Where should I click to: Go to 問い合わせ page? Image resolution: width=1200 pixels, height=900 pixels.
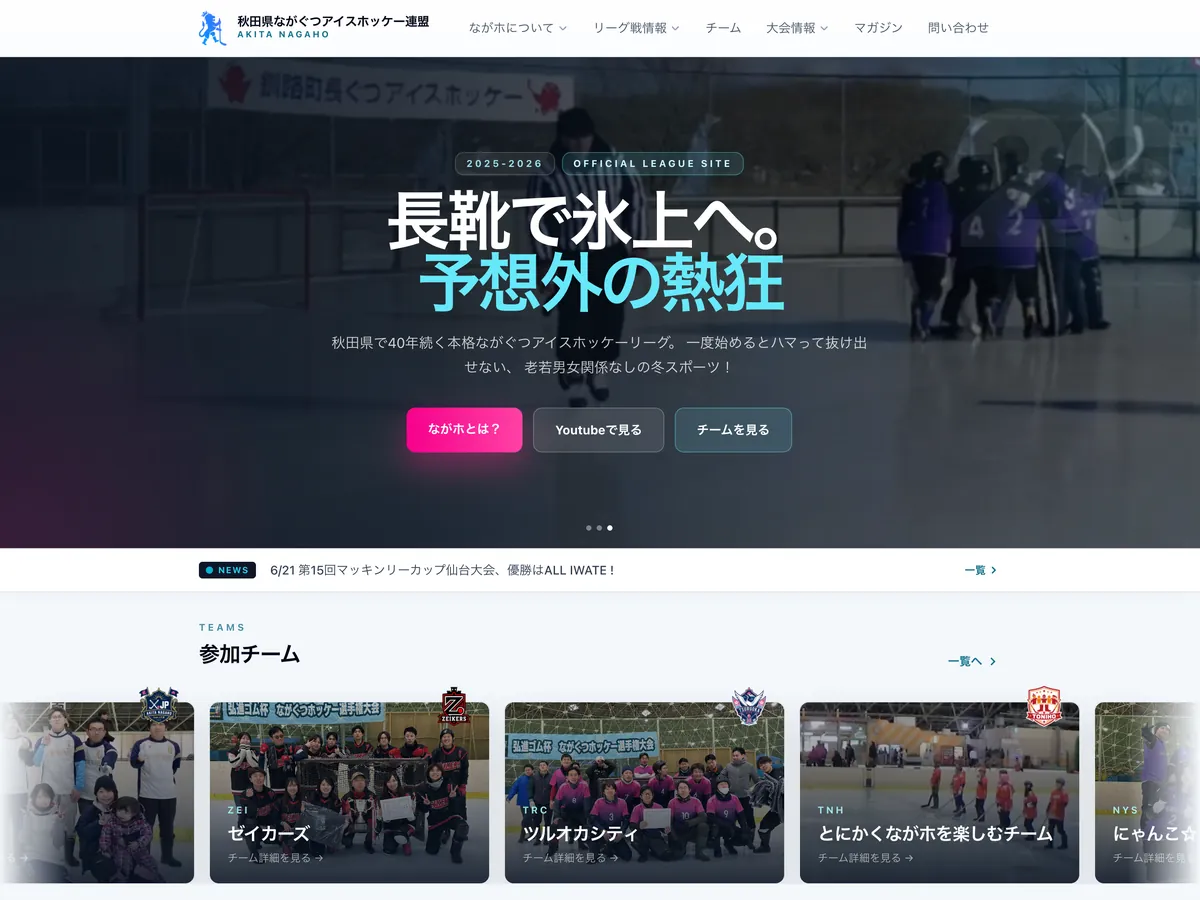958,28
